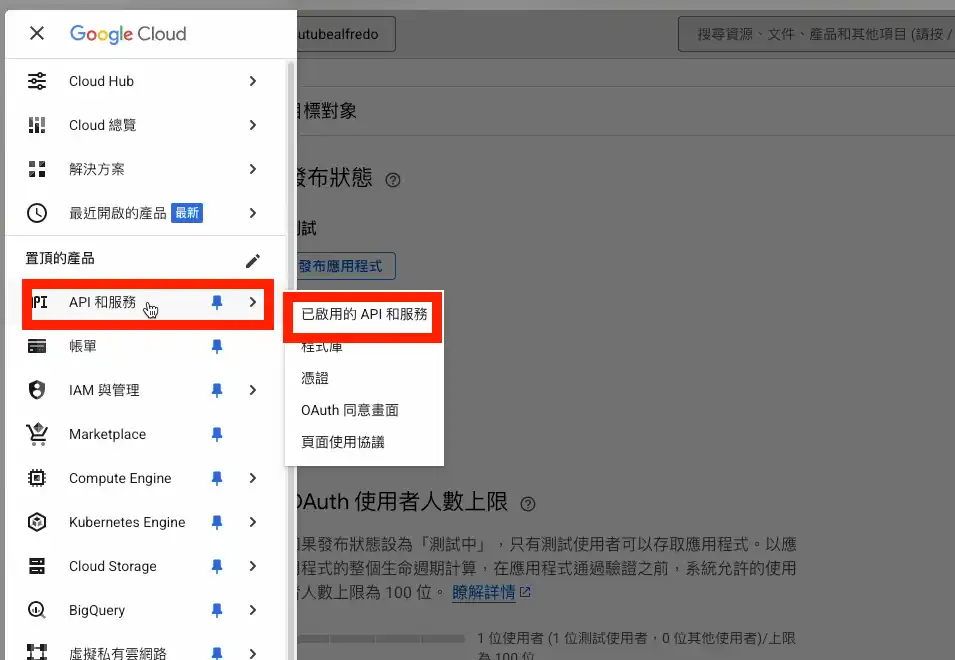Click the resource search field at the top
Image resolution: width=955 pixels, height=660 pixels.
[x=816, y=34]
